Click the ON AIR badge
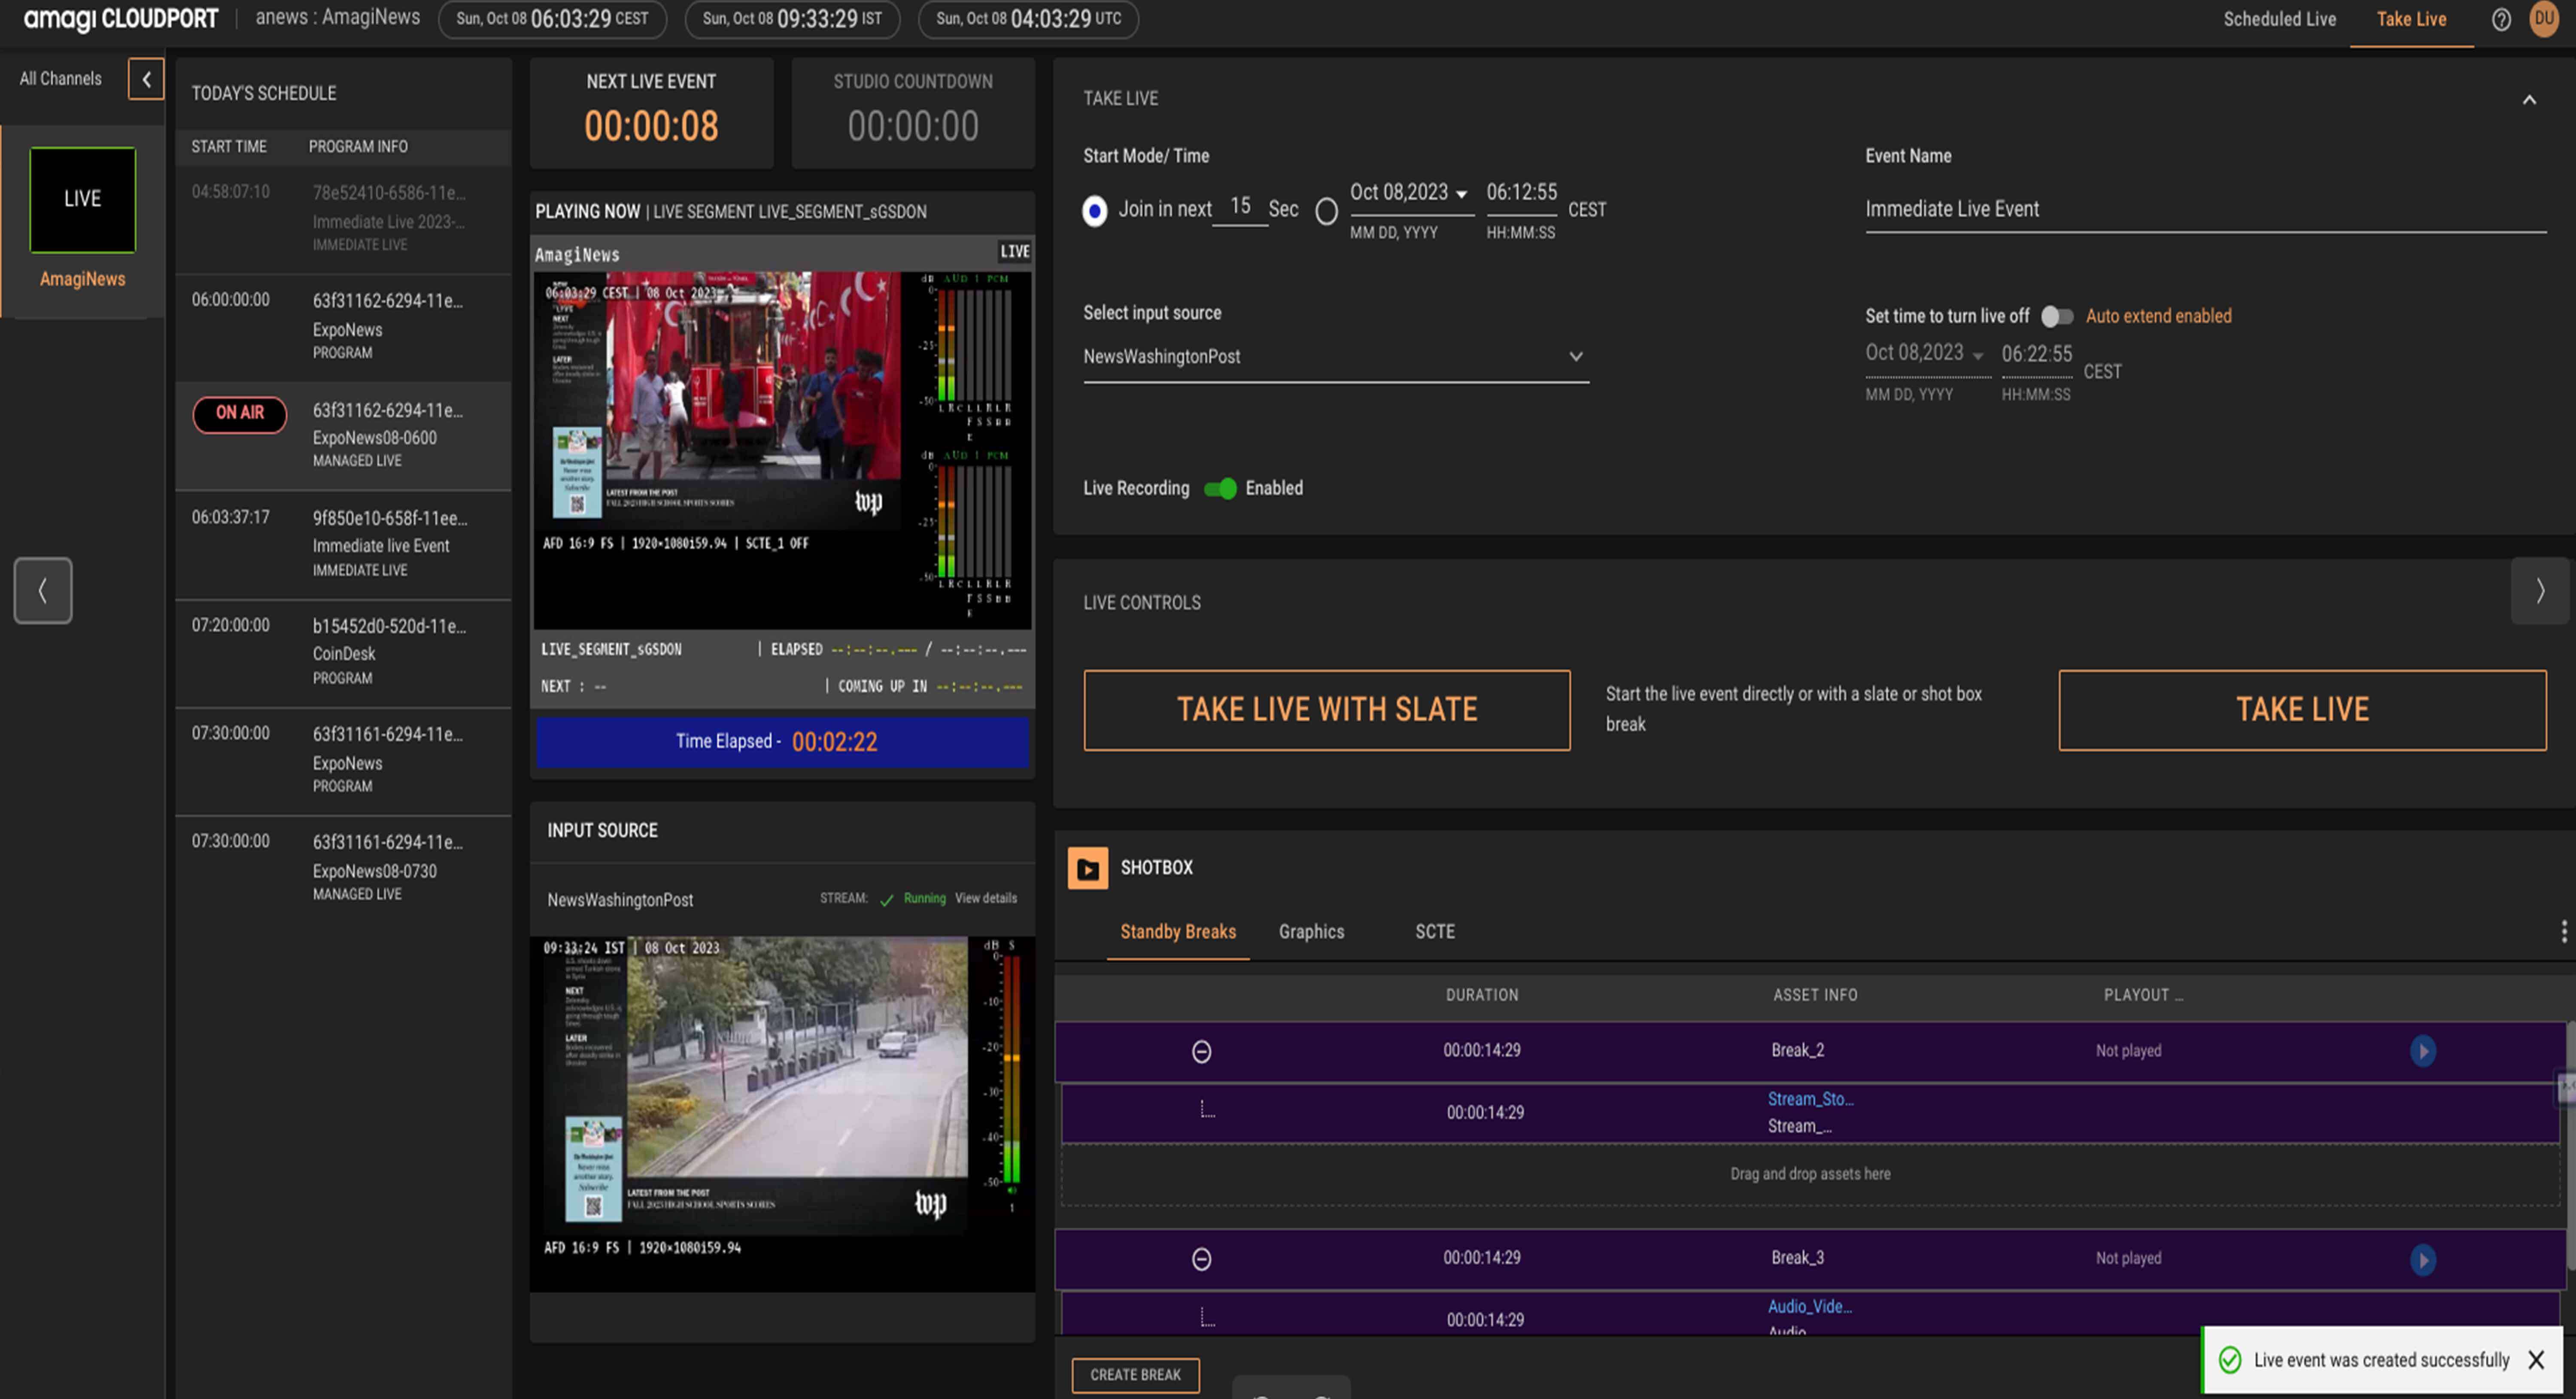This screenshot has width=2576, height=1399. (x=240, y=413)
